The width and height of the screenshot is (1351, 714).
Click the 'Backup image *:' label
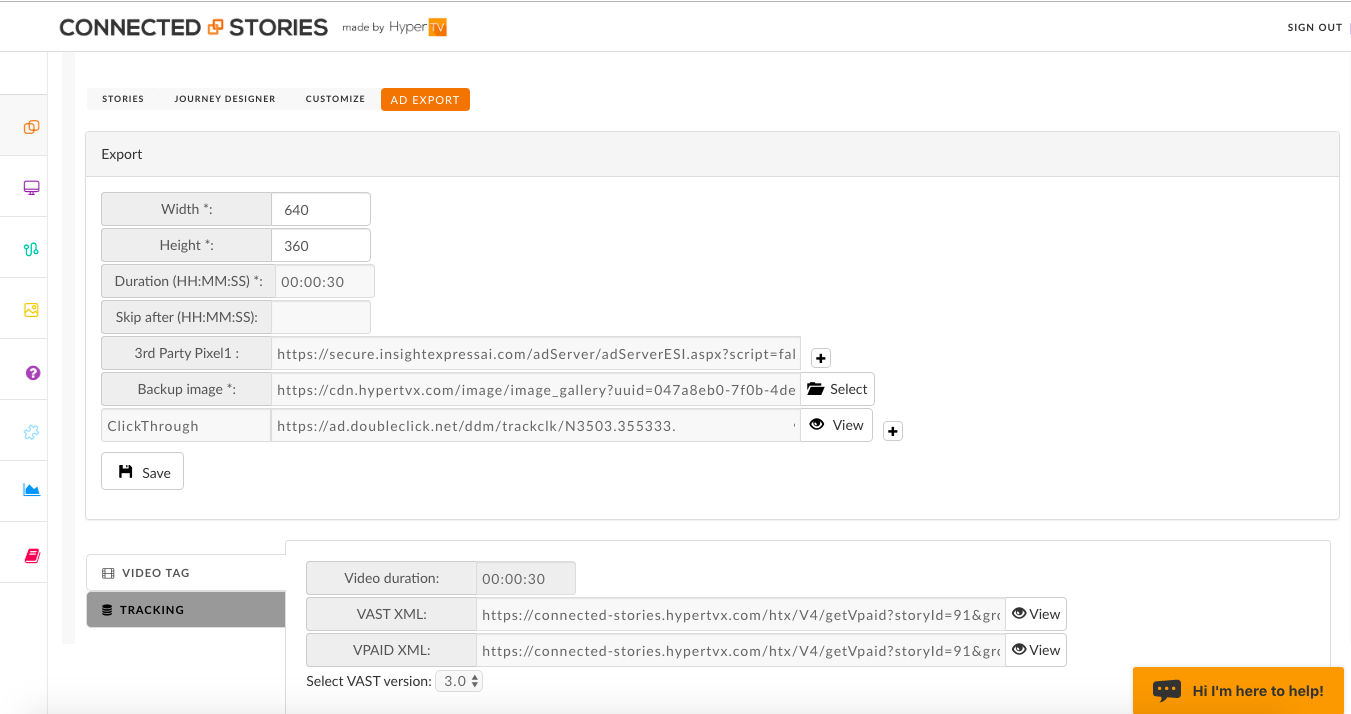coord(186,389)
